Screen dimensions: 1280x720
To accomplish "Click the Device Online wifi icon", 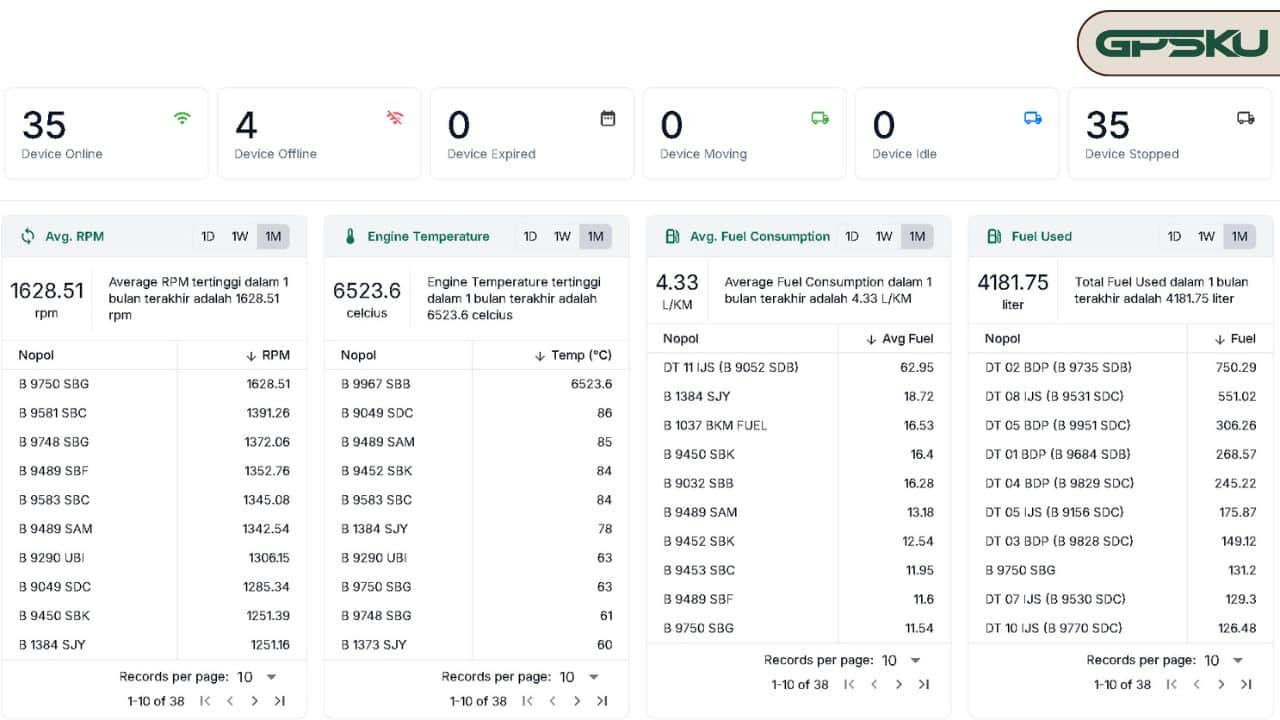I will coord(182,118).
